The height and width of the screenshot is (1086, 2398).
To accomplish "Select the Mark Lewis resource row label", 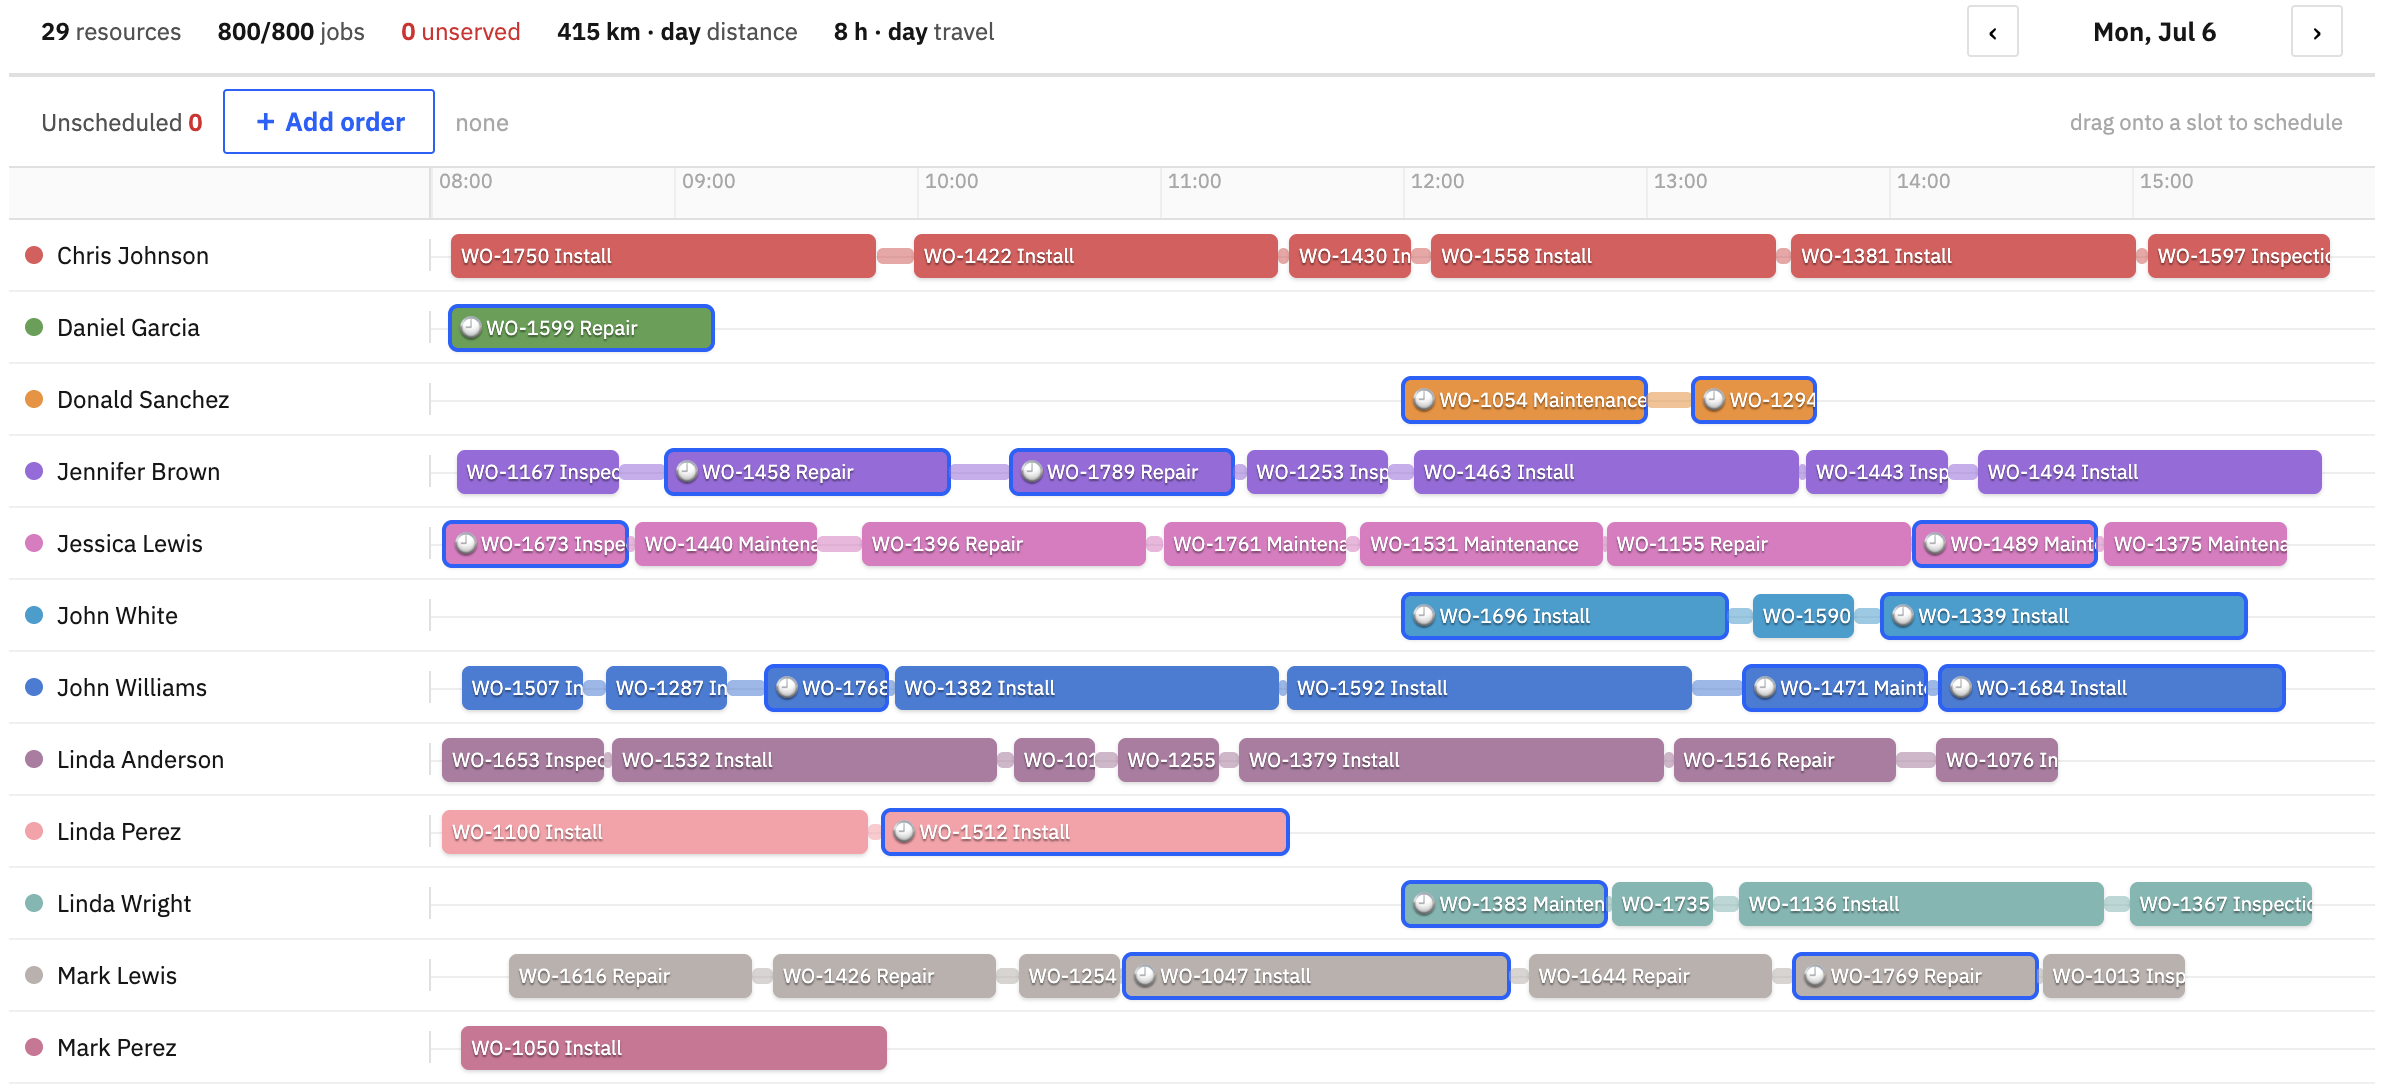I will pyautogui.click(x=117, y=975).
